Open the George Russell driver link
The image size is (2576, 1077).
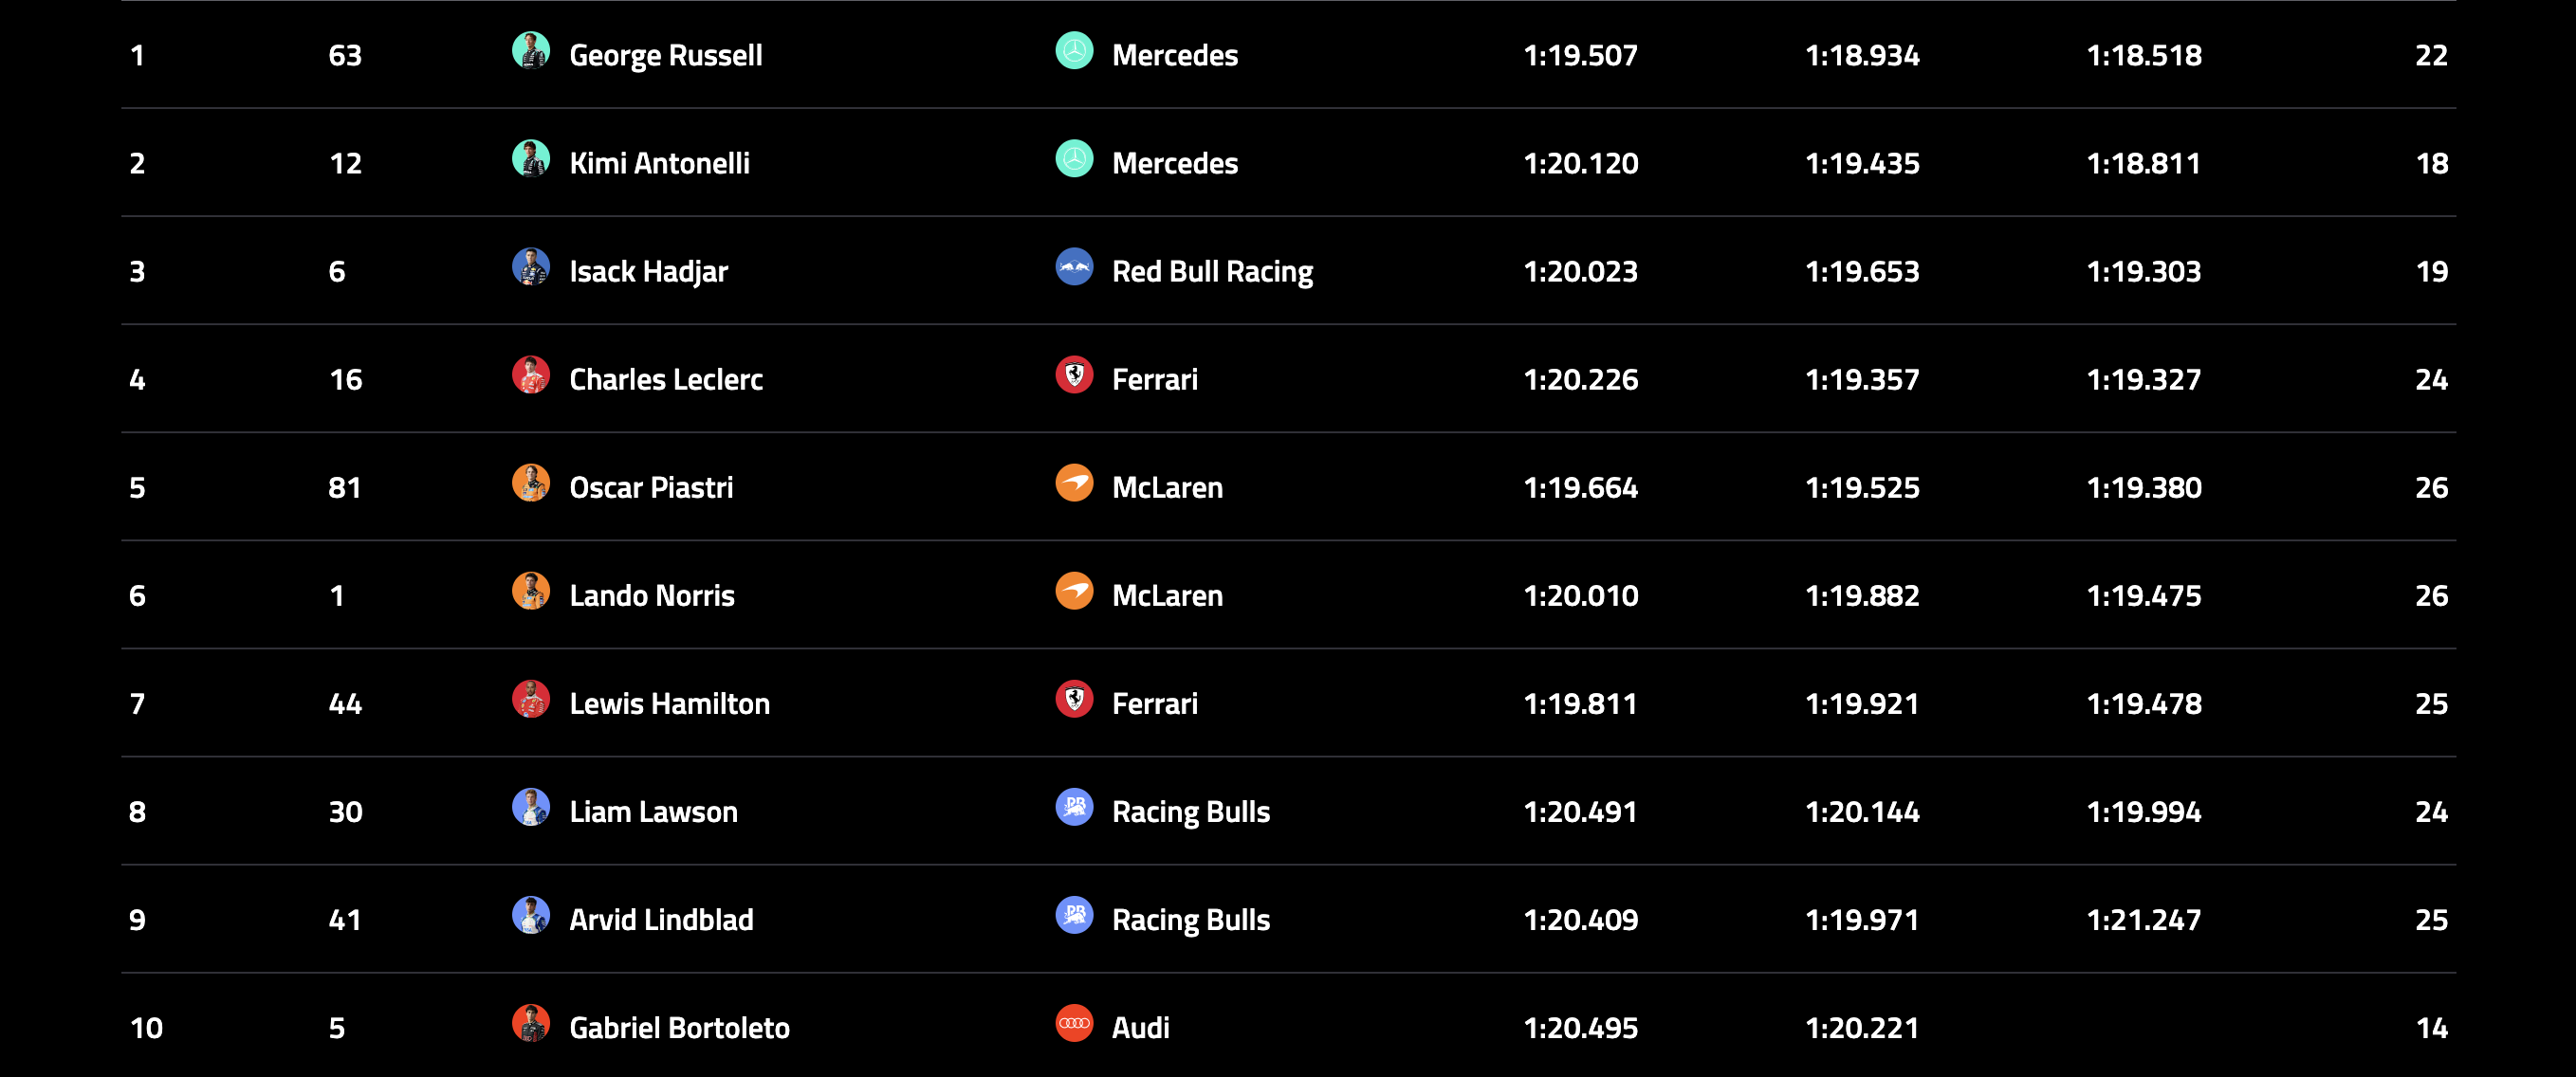(x=665, y=55)
